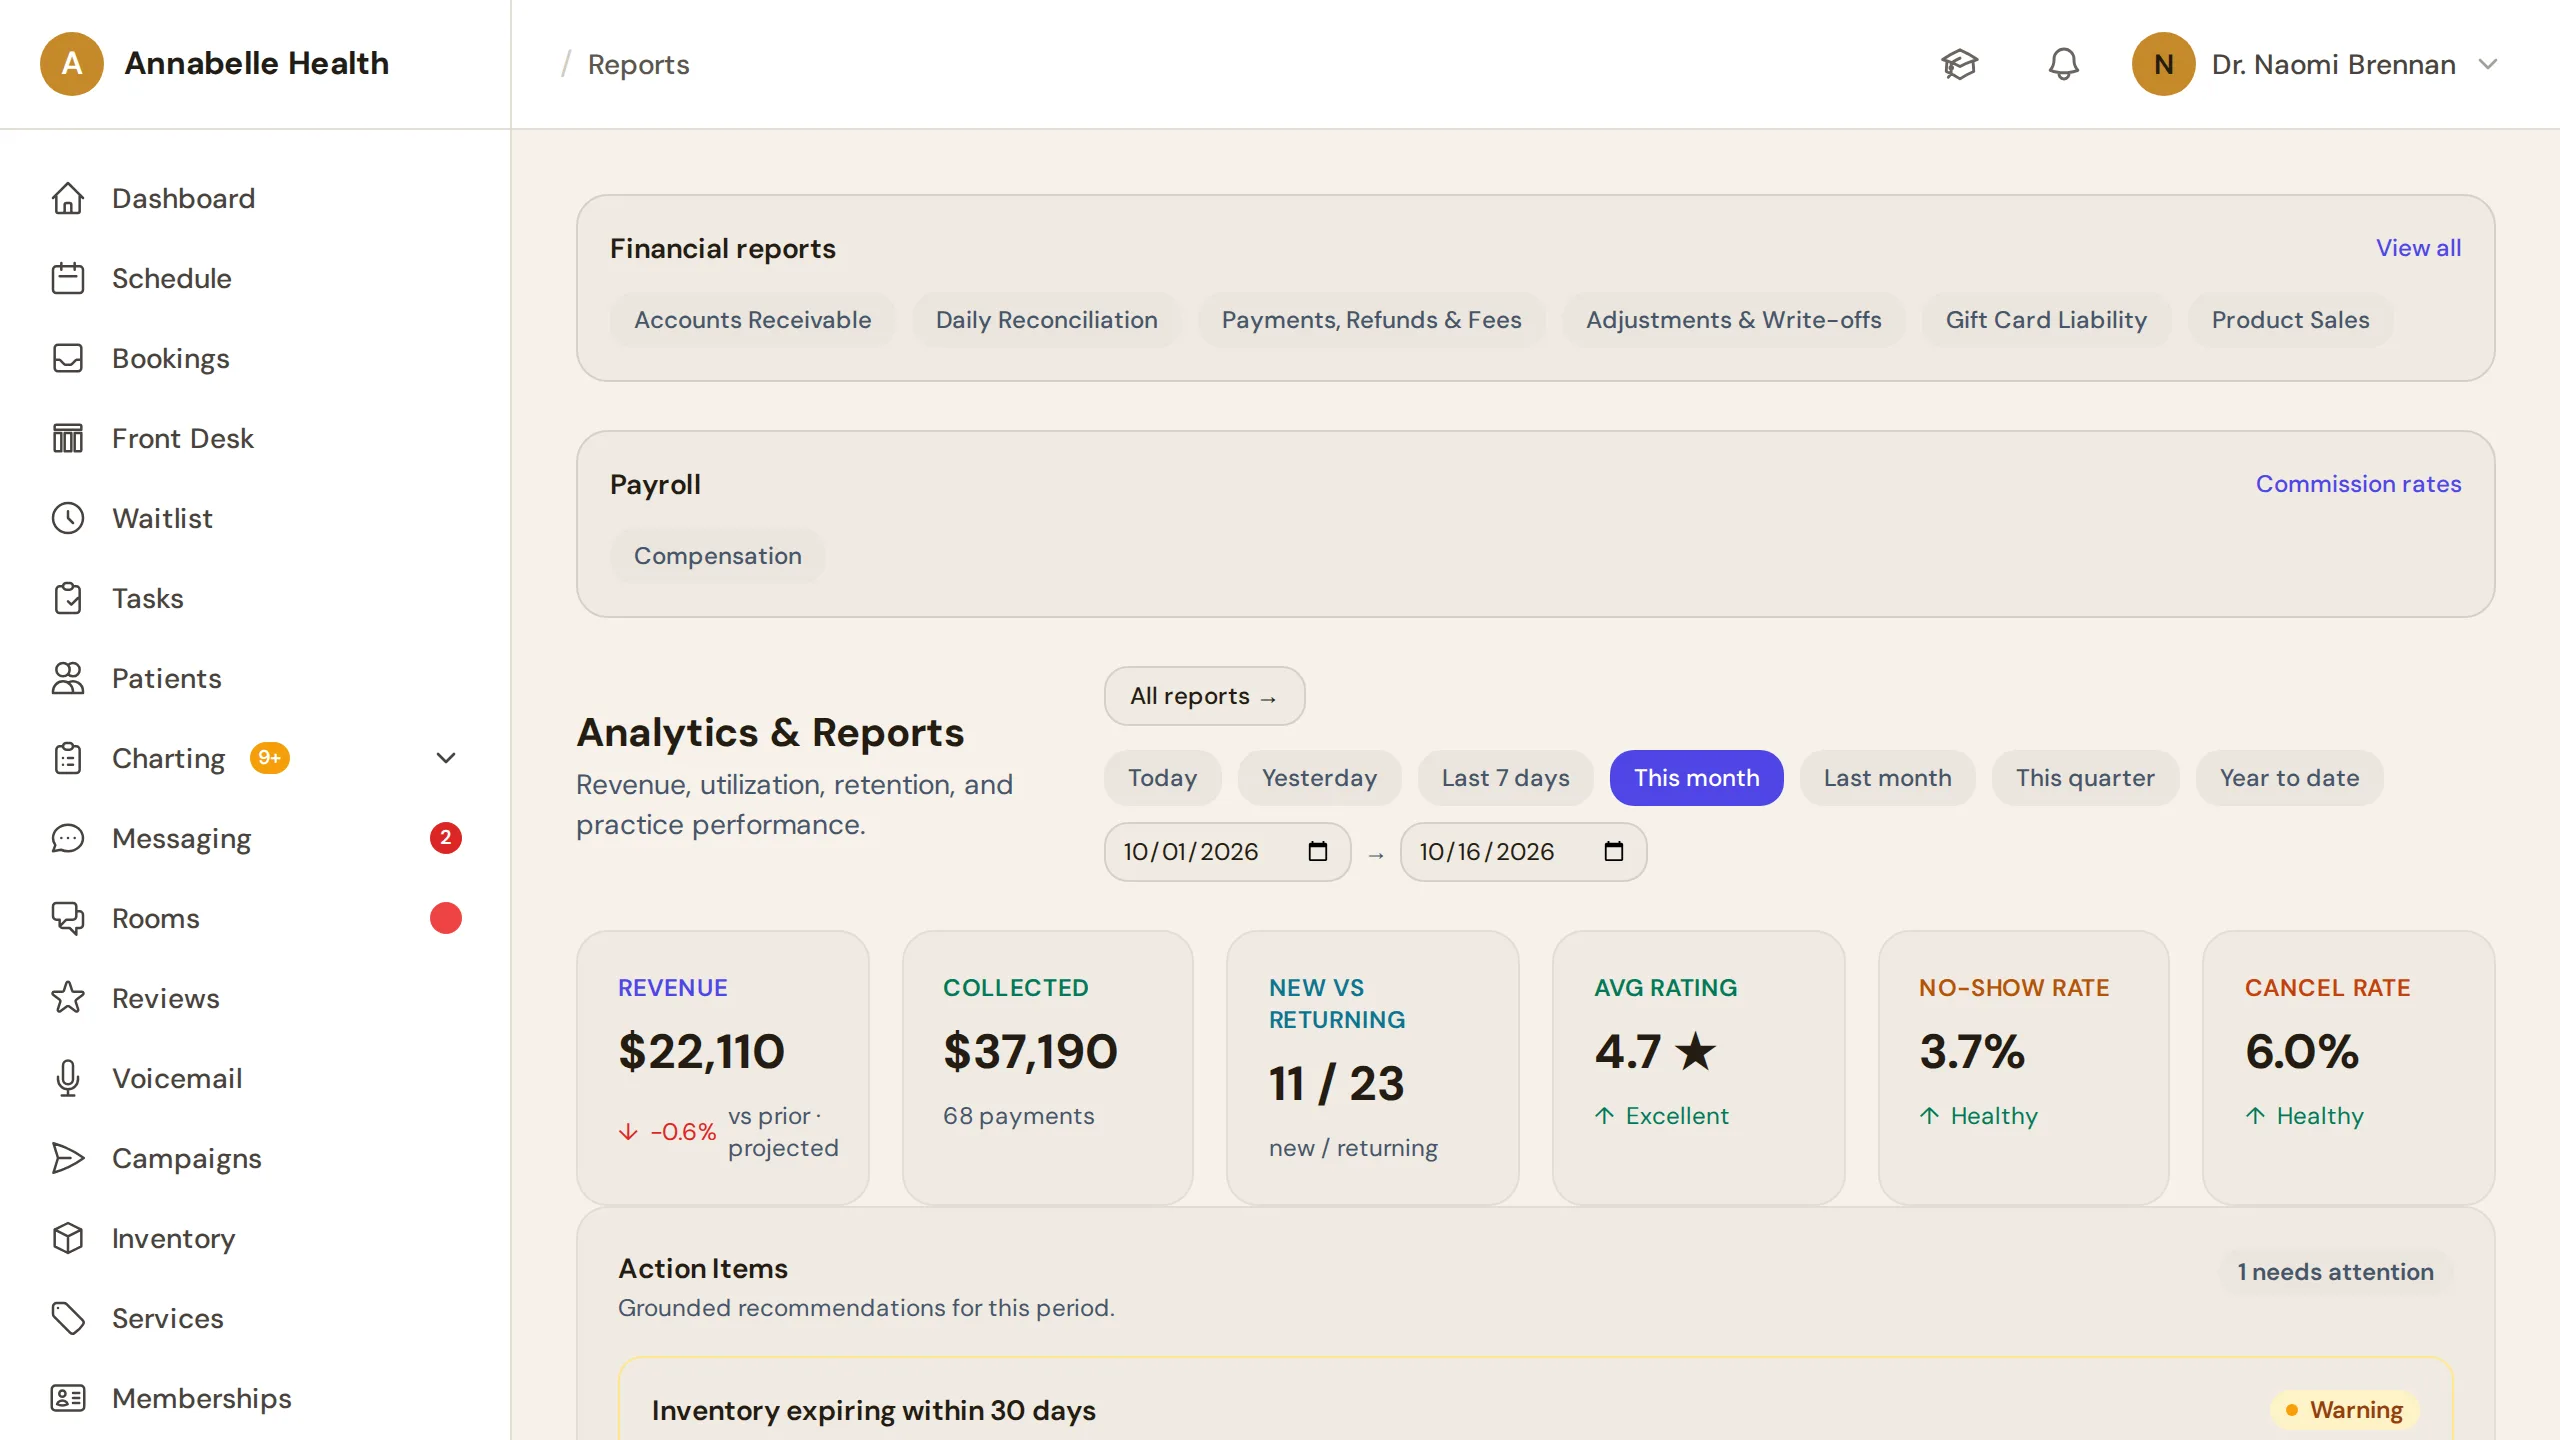Screen dimensions: 2560x1440
Task: Switch to This quarter range
Action: point(2085,778)
